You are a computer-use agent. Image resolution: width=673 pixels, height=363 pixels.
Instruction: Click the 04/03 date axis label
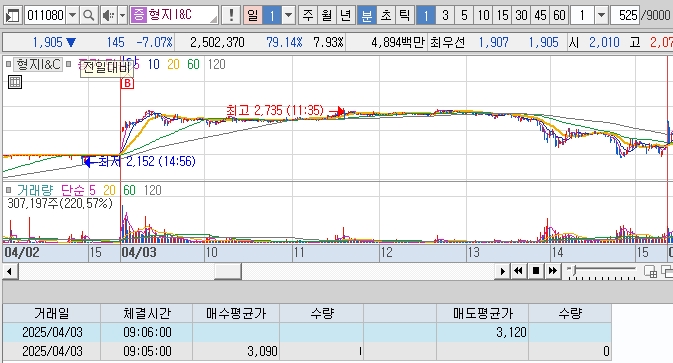pos(139,252)
